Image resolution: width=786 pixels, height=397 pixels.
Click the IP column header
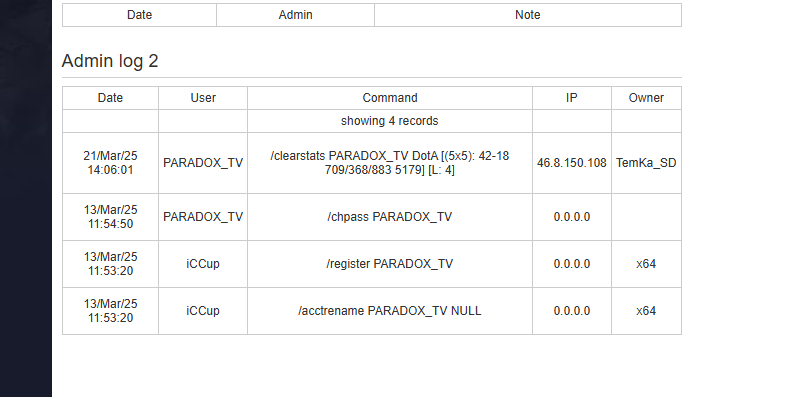(571, 98)
